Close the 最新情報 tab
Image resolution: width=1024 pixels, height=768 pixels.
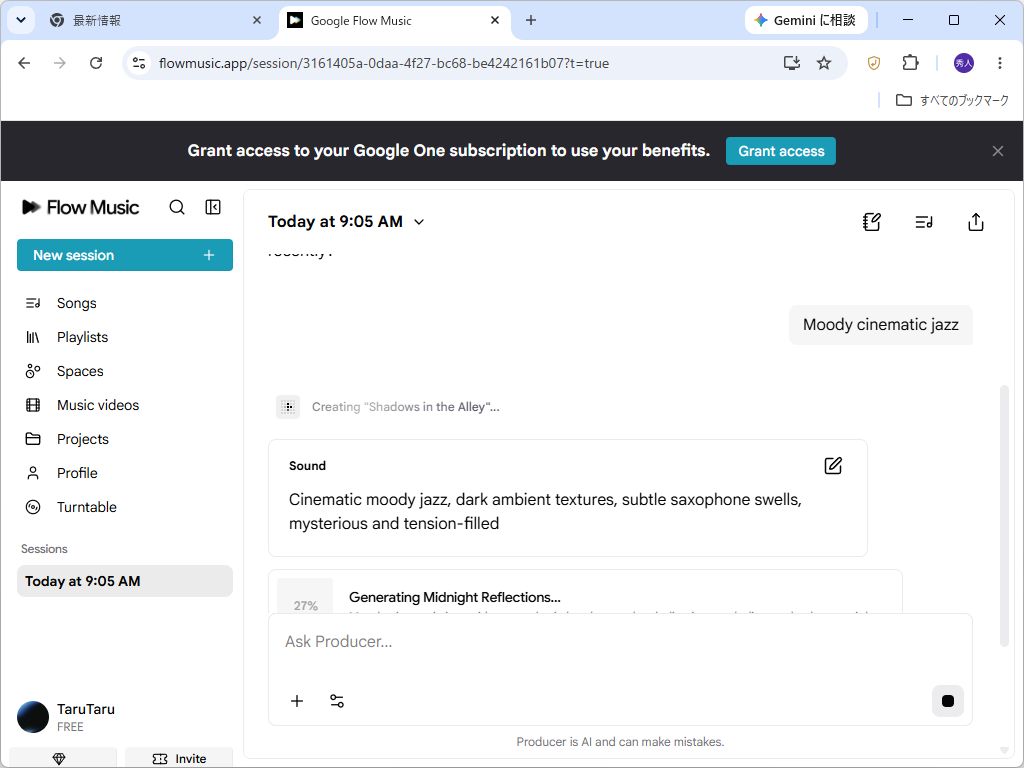[x=257, y=20]
